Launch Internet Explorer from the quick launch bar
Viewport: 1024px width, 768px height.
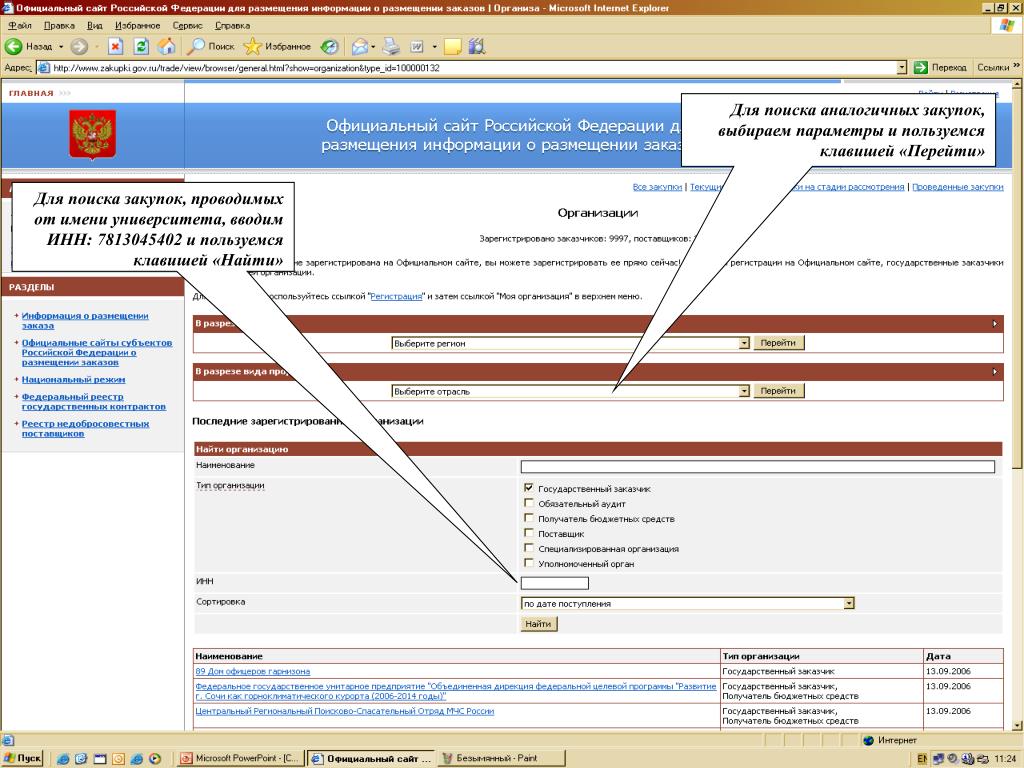tap(63, 759)
